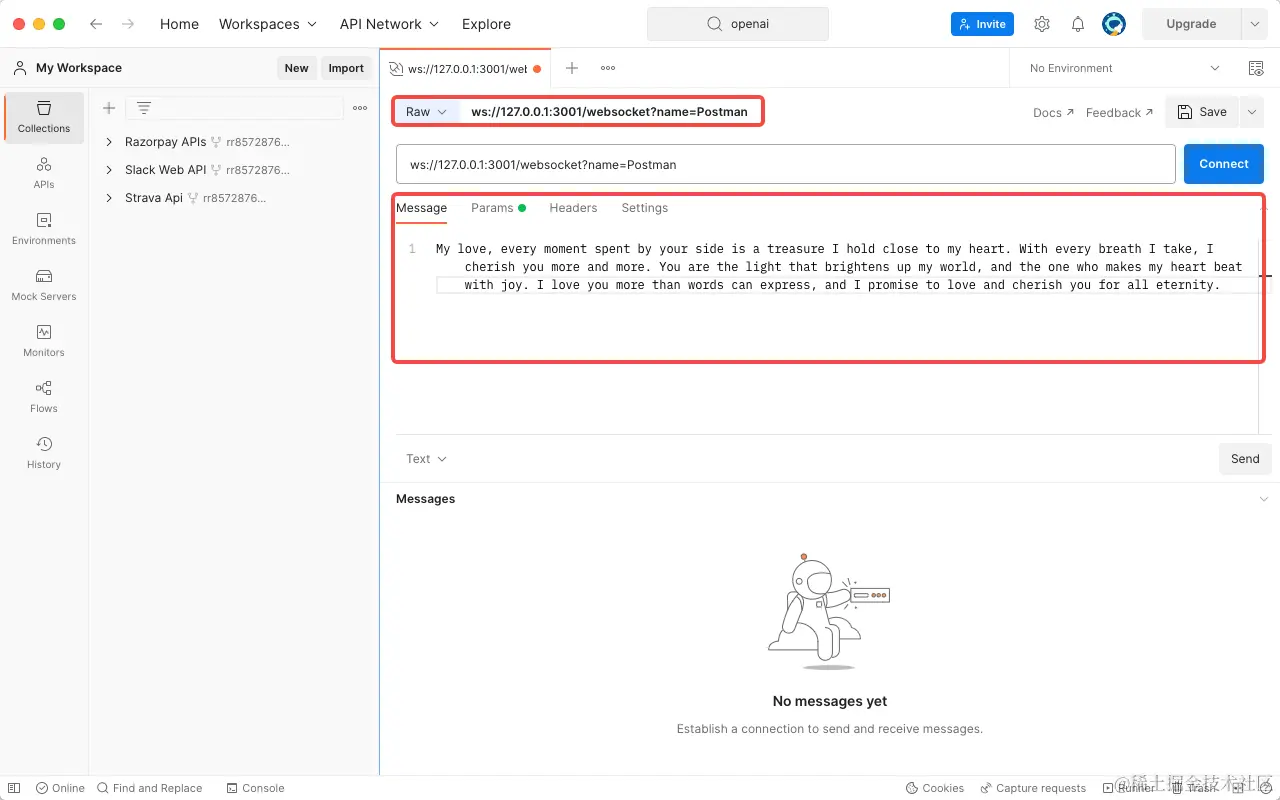The image size is (1280, 800).
Task: Collapse the Messages section
Action: point(1263,498)
